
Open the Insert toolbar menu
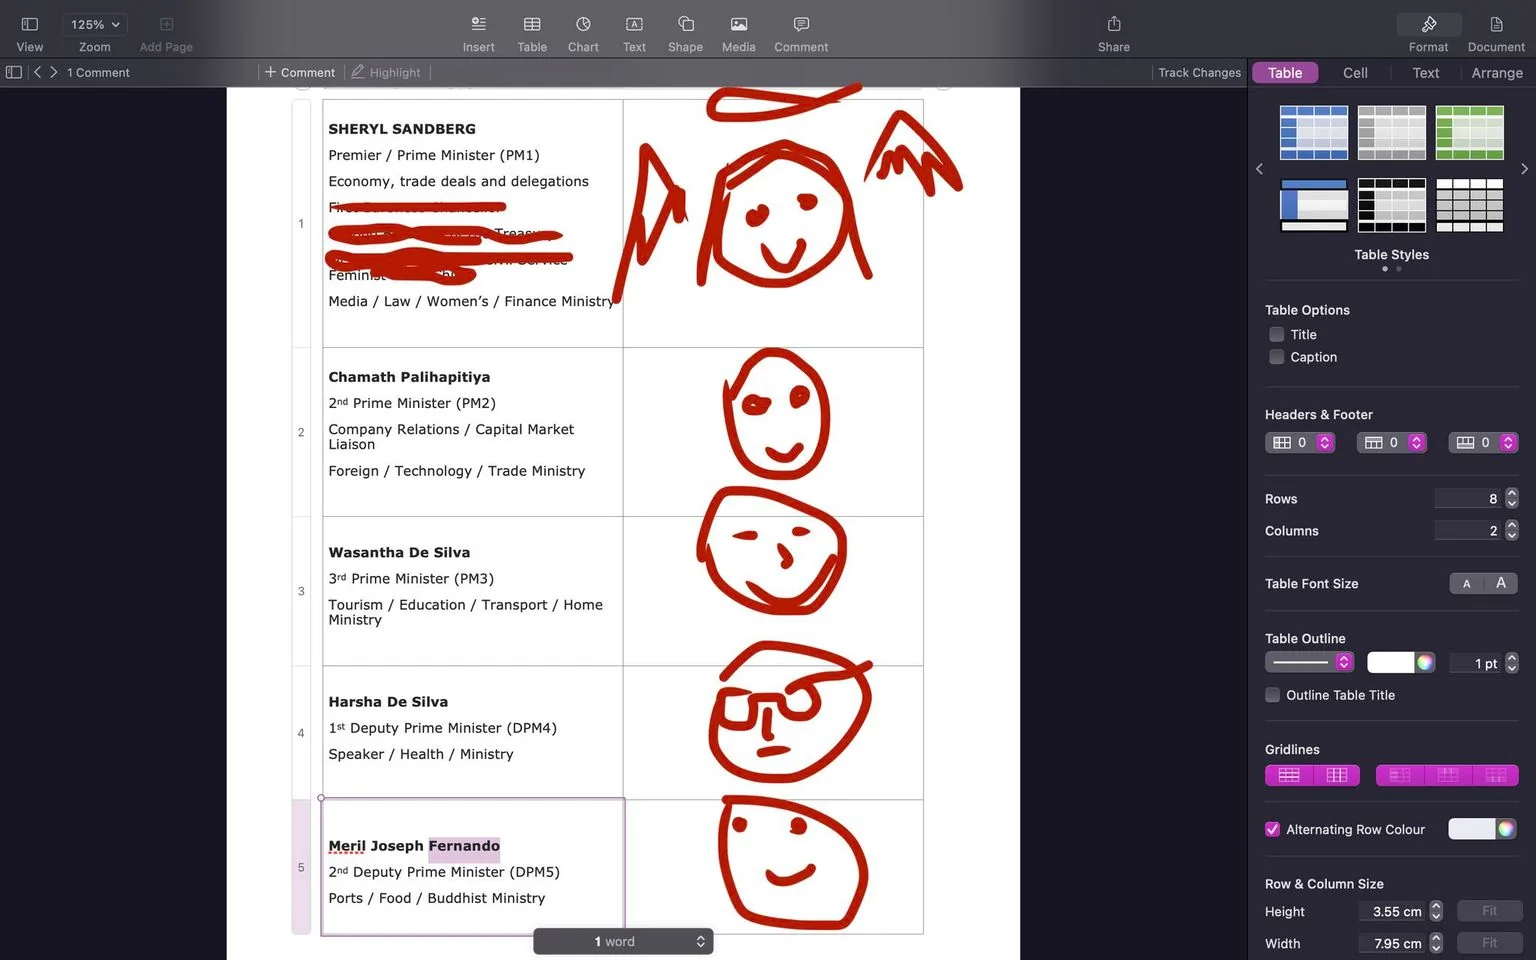[478, 33]
